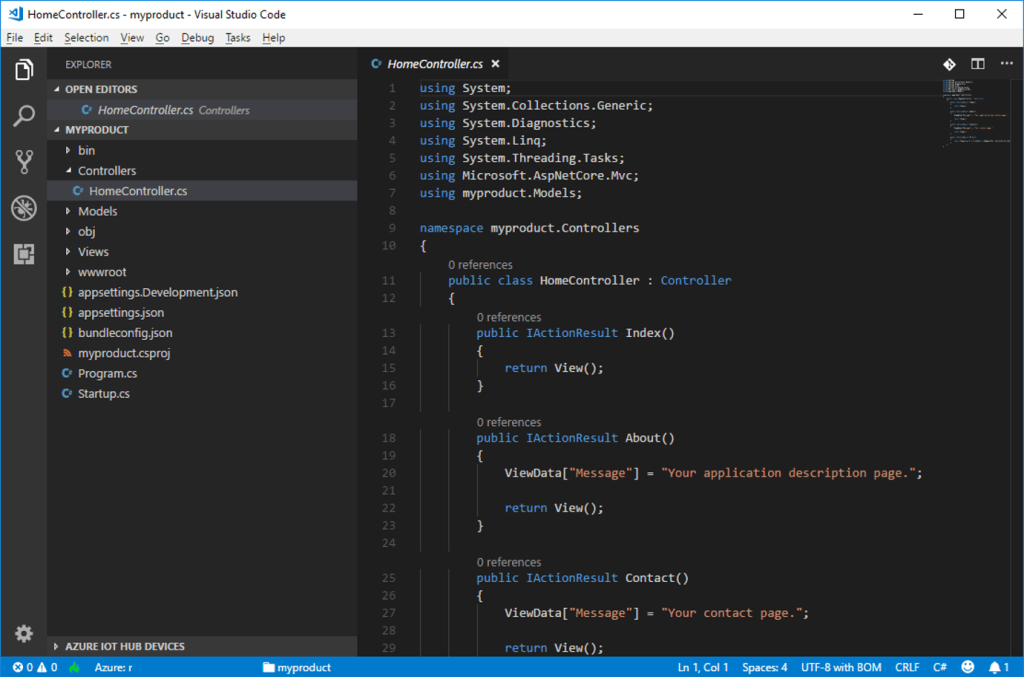Viewport: 1024px width, 677px height.
Task: Open the Debug view icon
Action: click(23, 208)
